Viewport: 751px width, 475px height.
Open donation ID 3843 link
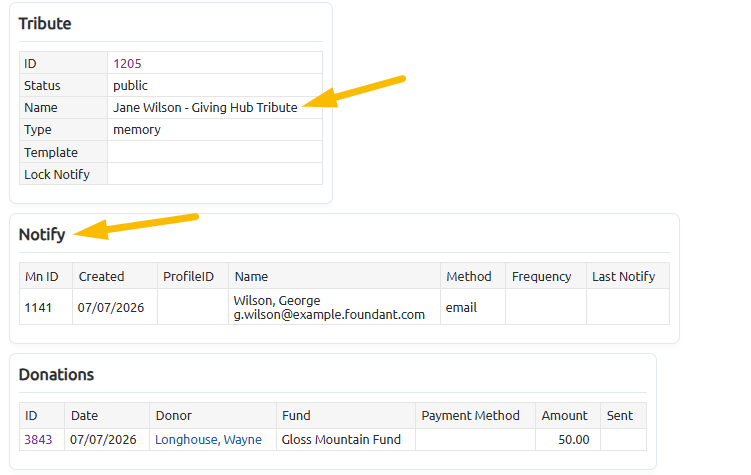click(38, 440)
